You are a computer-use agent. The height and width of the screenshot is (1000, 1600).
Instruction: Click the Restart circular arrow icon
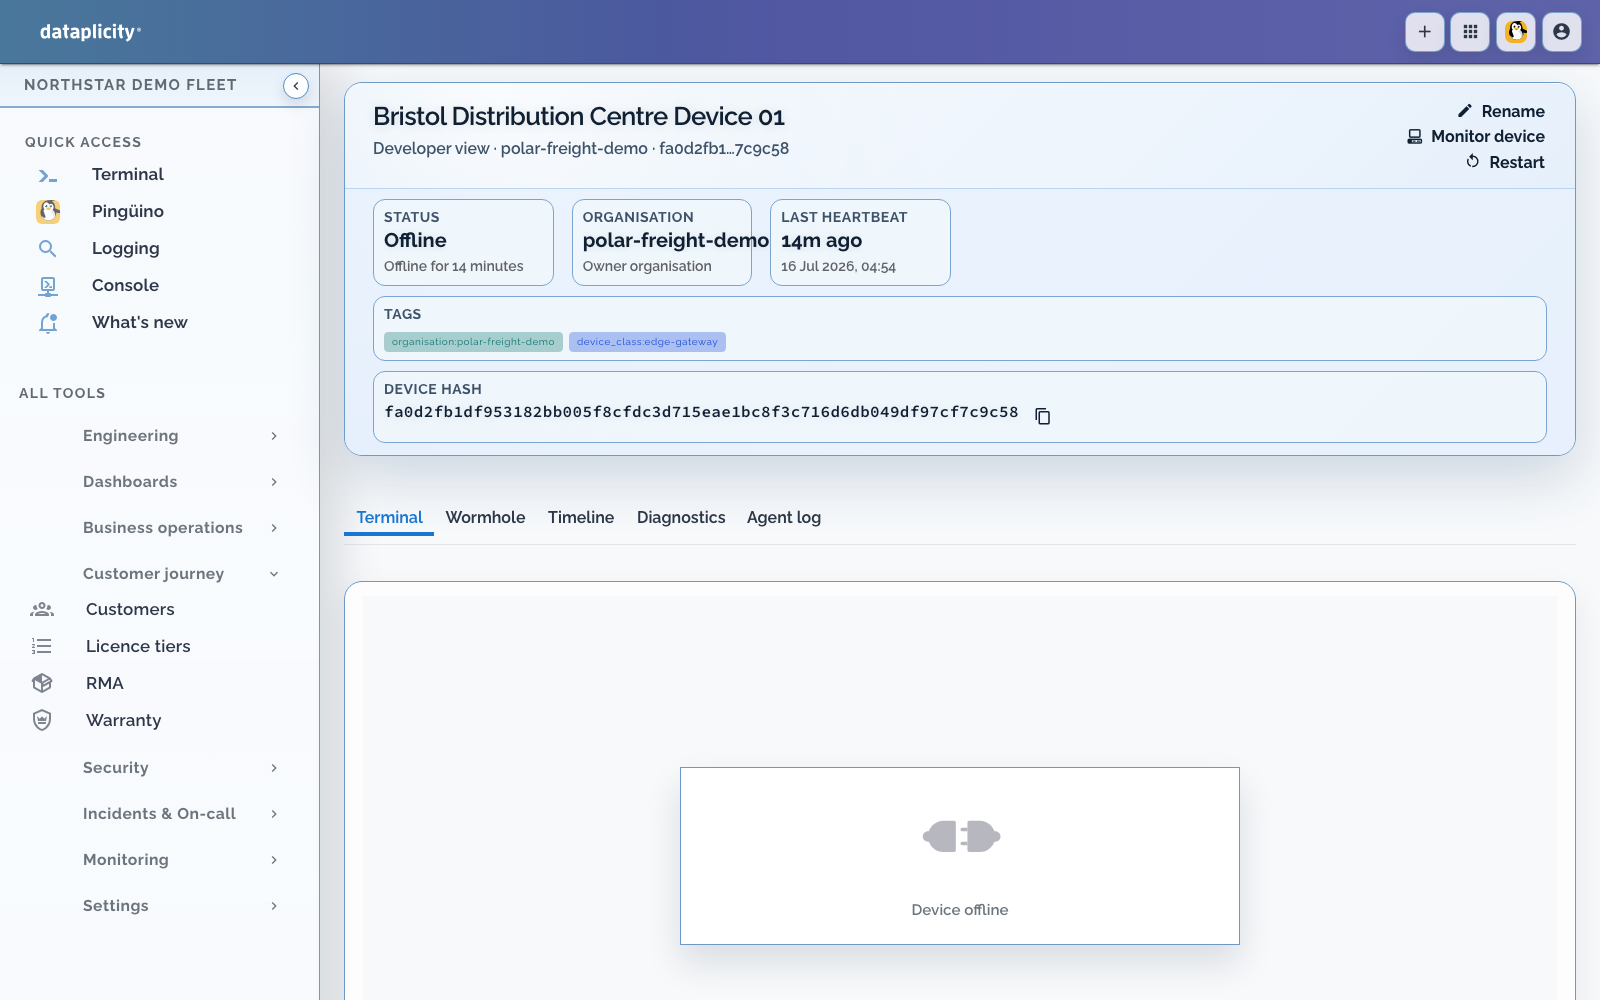[x=1473, y=162]
